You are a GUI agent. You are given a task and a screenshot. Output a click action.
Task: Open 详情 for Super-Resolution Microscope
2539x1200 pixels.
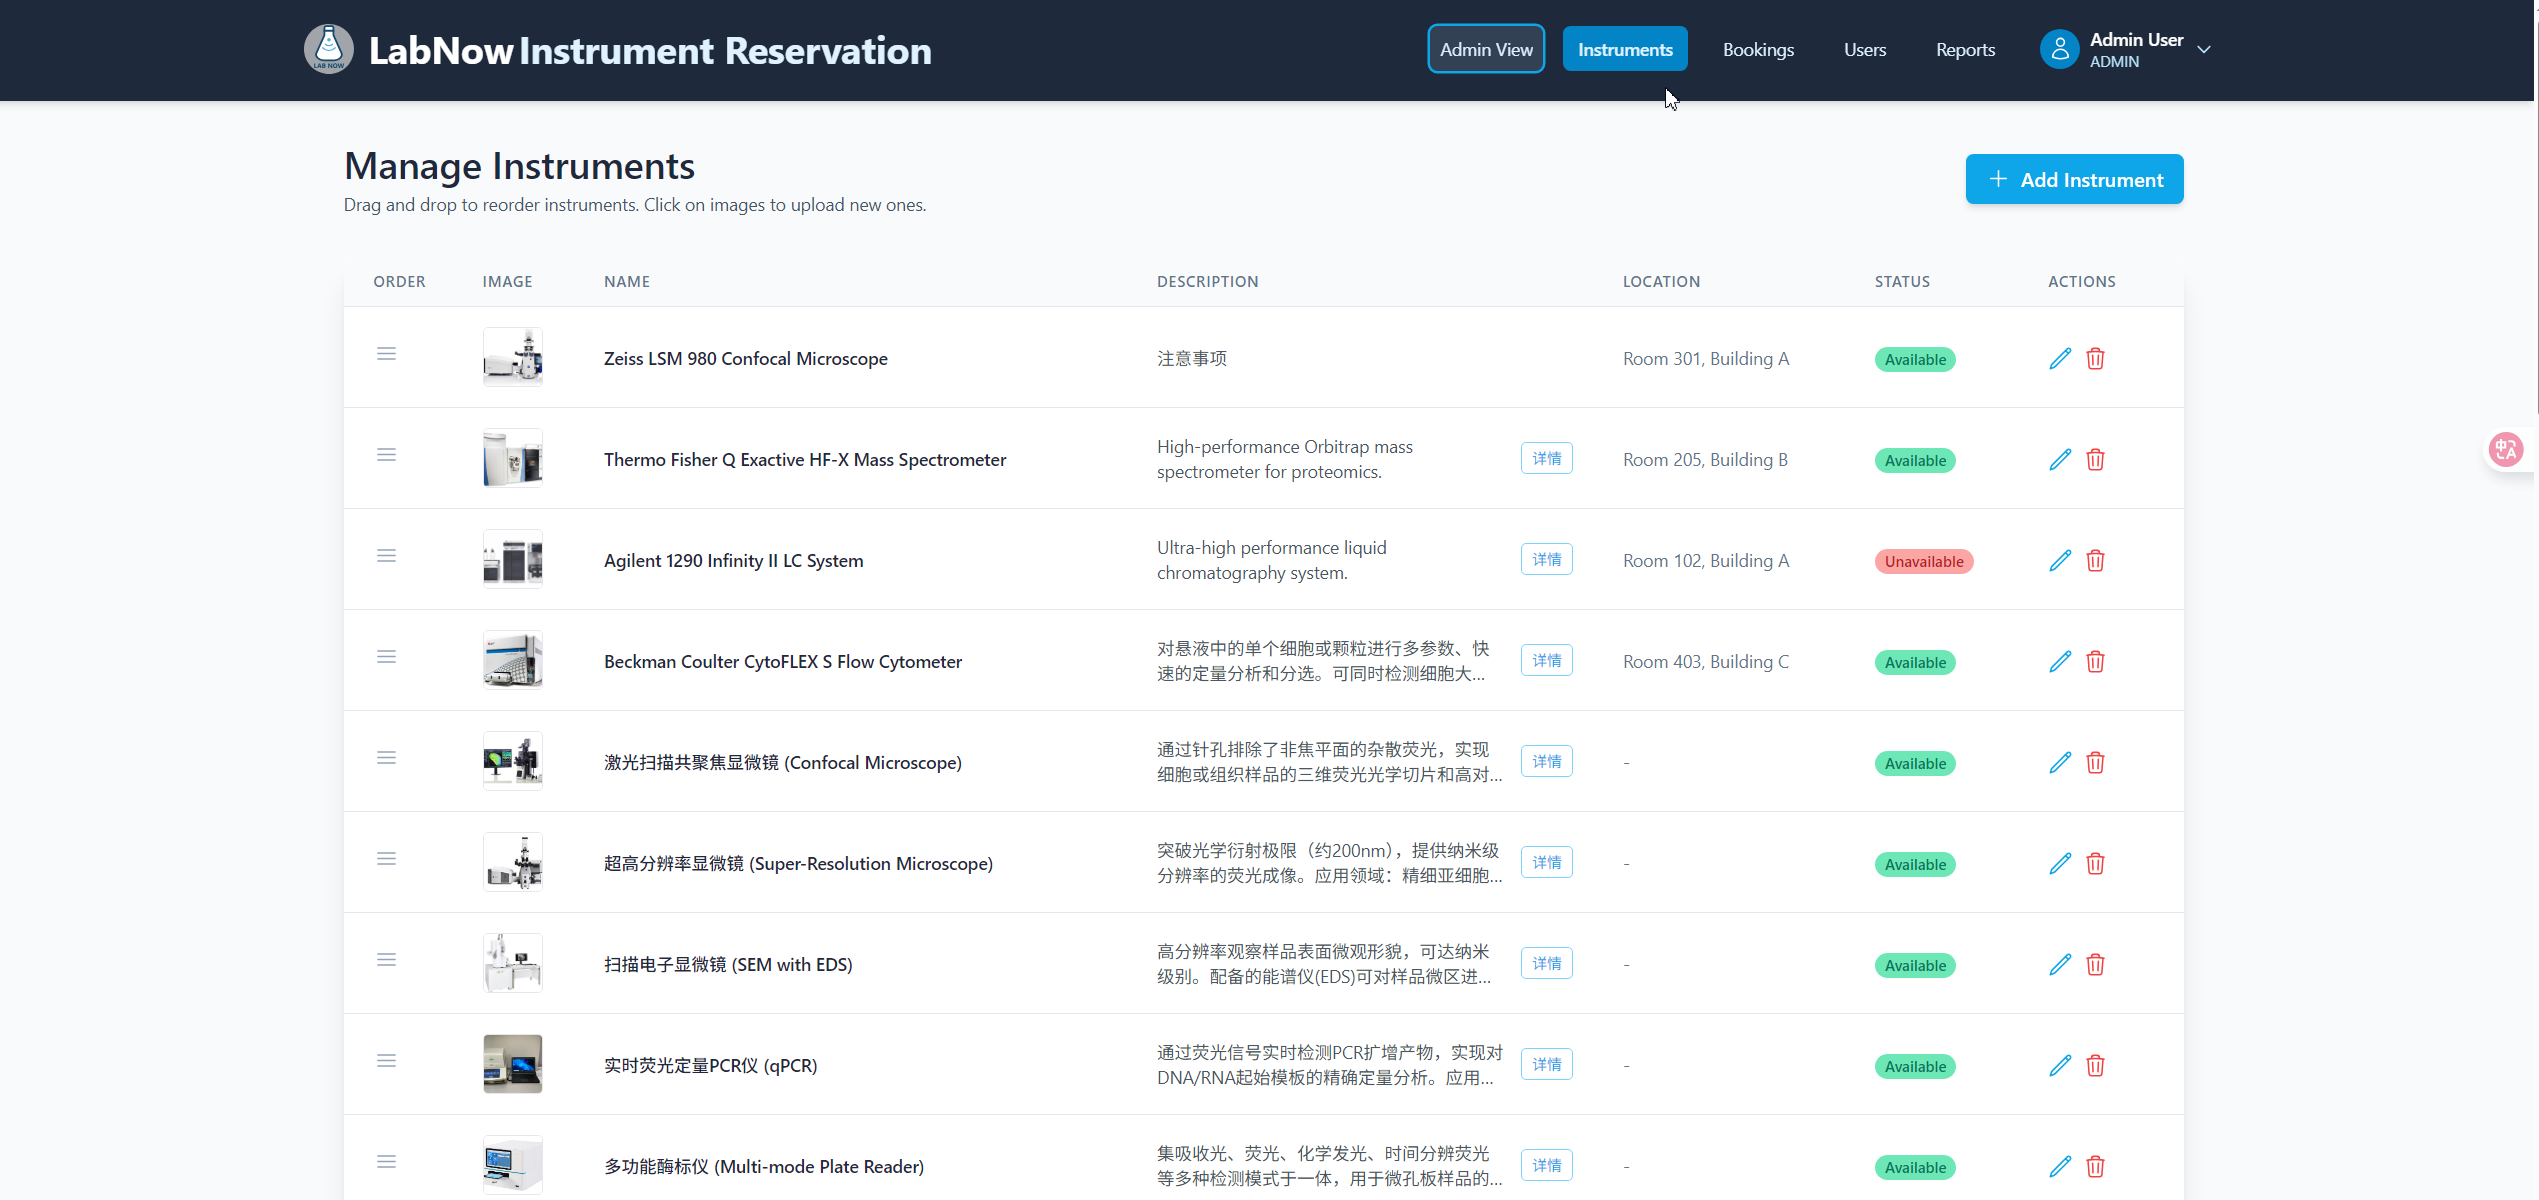coord(1546,862)
